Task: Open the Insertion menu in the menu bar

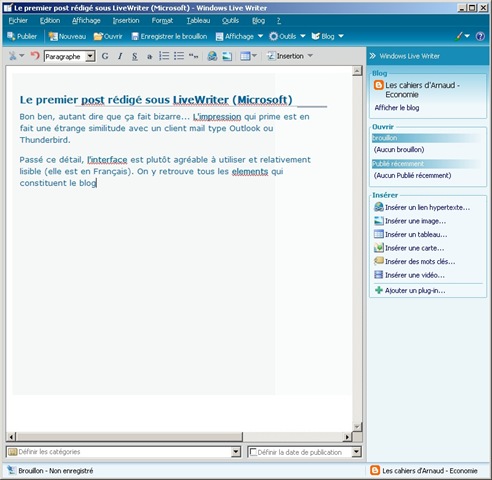Action: 126,21
